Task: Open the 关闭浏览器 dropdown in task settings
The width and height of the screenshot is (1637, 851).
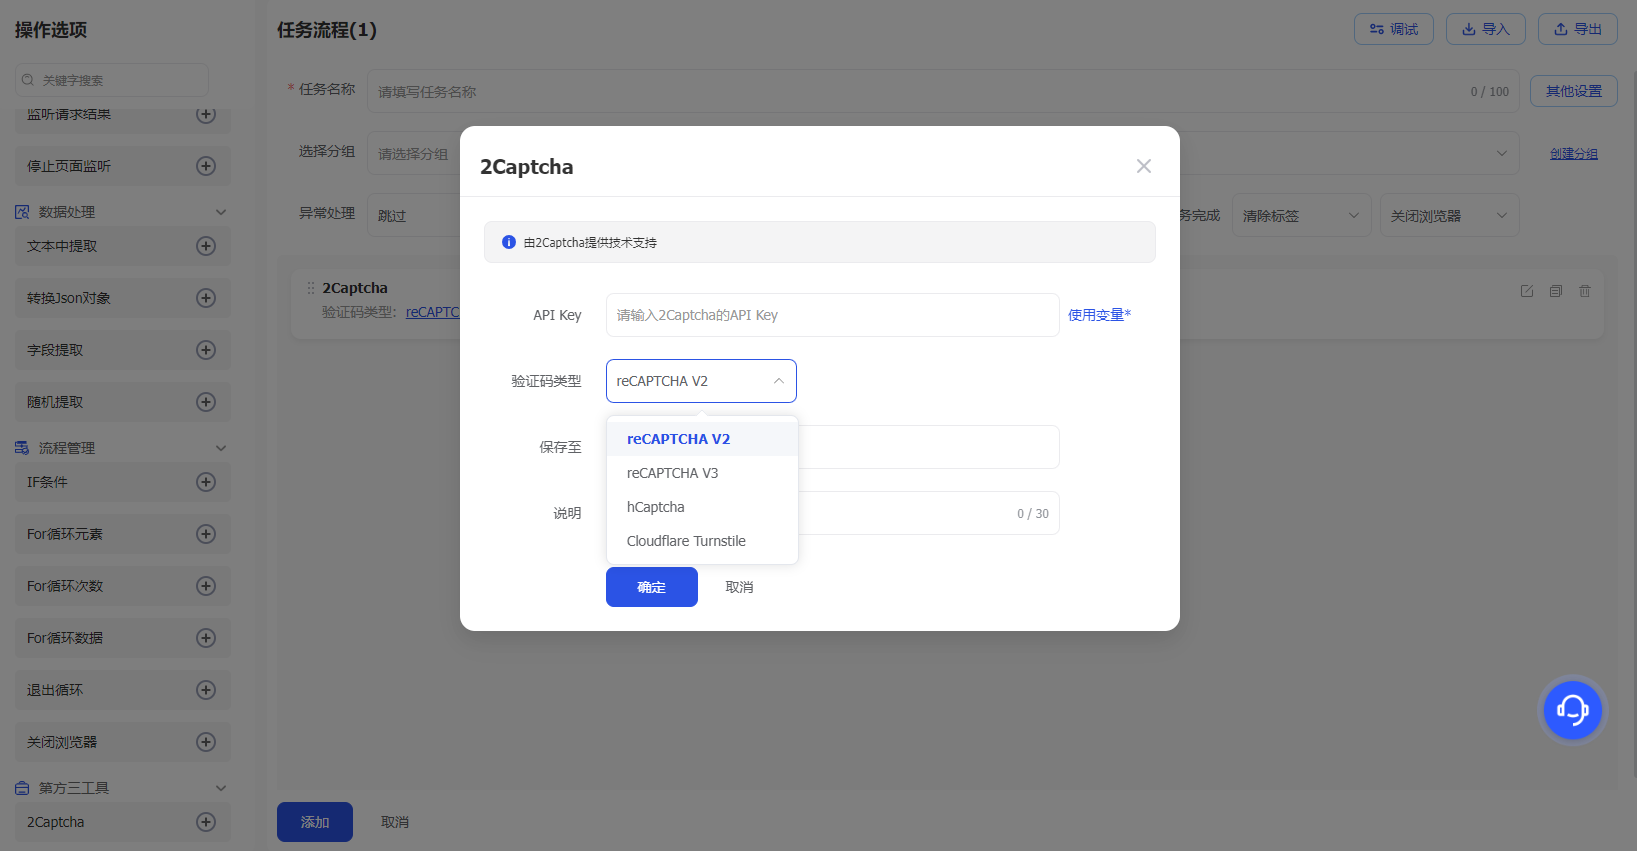Action: click(x=1449, y=215)
